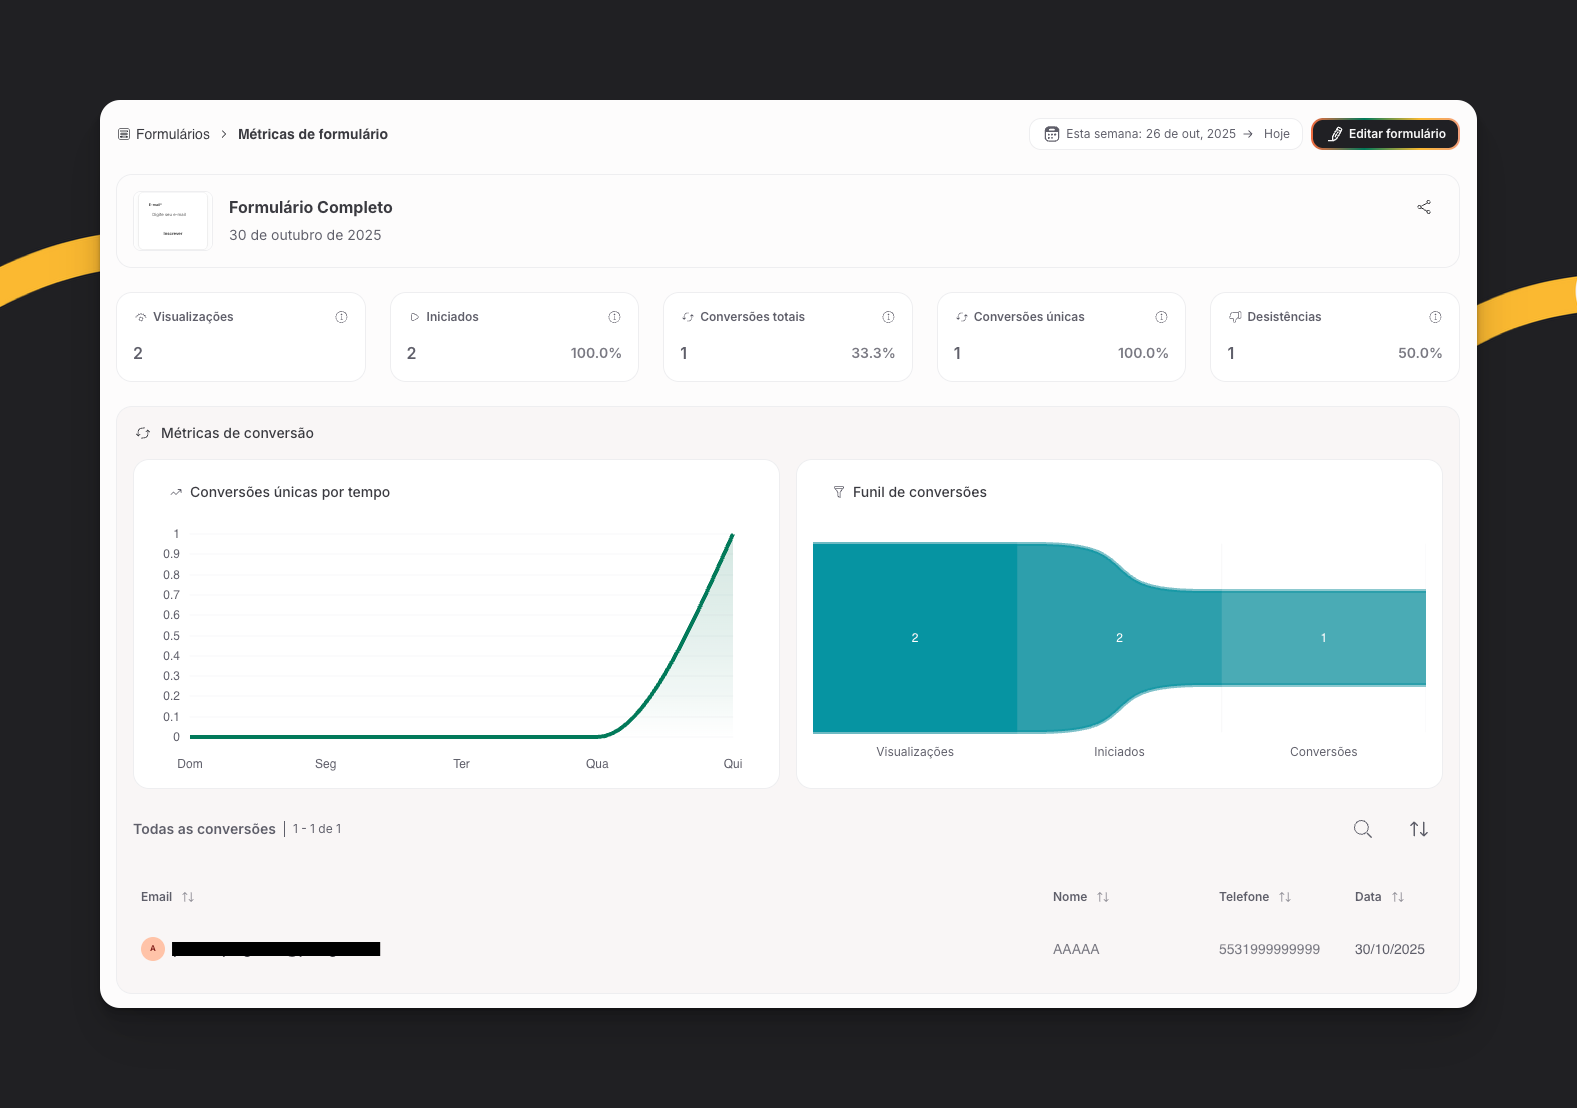Click the sort arrows icon beside search
1577x1108 pixels.
1418,829
